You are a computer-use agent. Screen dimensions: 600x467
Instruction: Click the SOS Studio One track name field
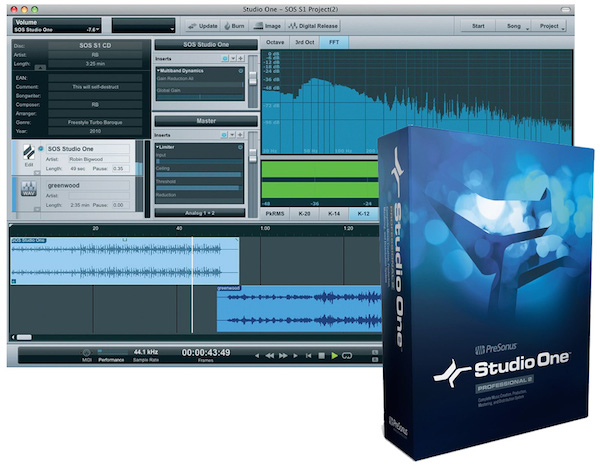point(88,149)
